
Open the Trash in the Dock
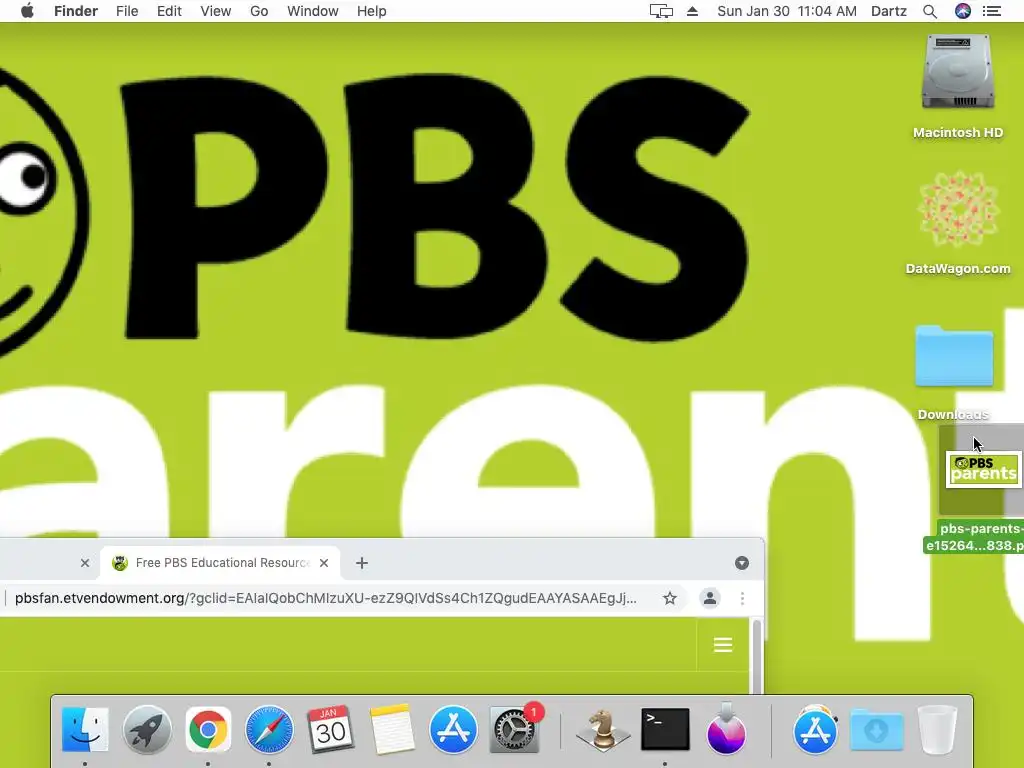[x=937, y=729]
